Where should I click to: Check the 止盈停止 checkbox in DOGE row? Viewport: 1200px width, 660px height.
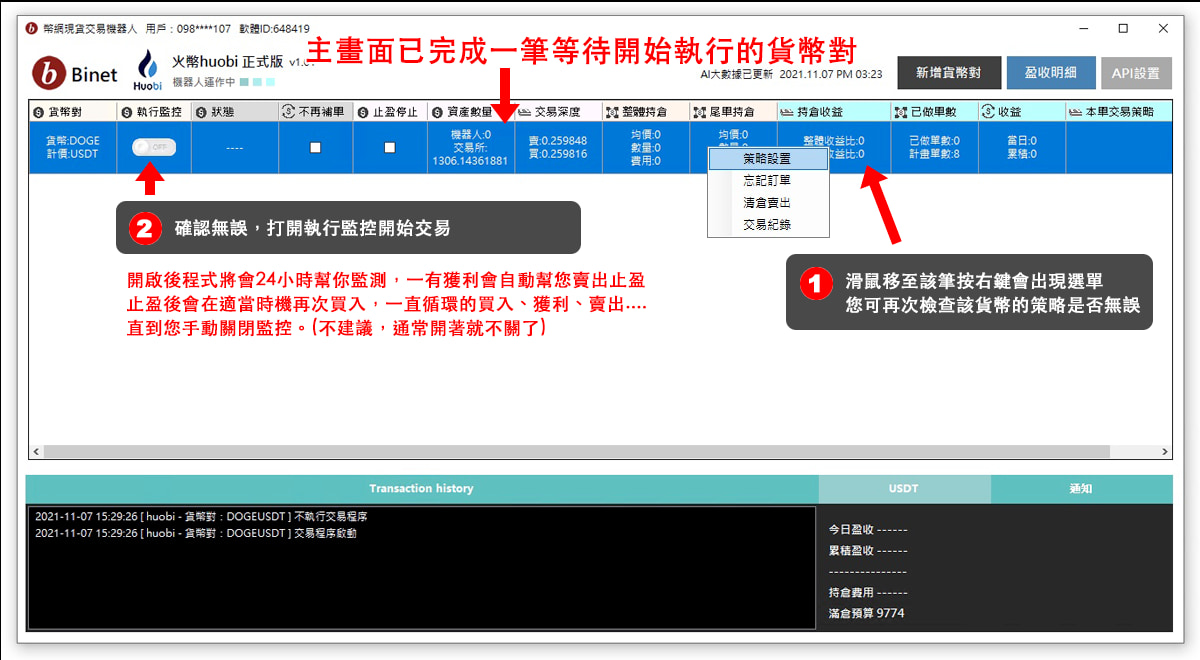point(390,147)
